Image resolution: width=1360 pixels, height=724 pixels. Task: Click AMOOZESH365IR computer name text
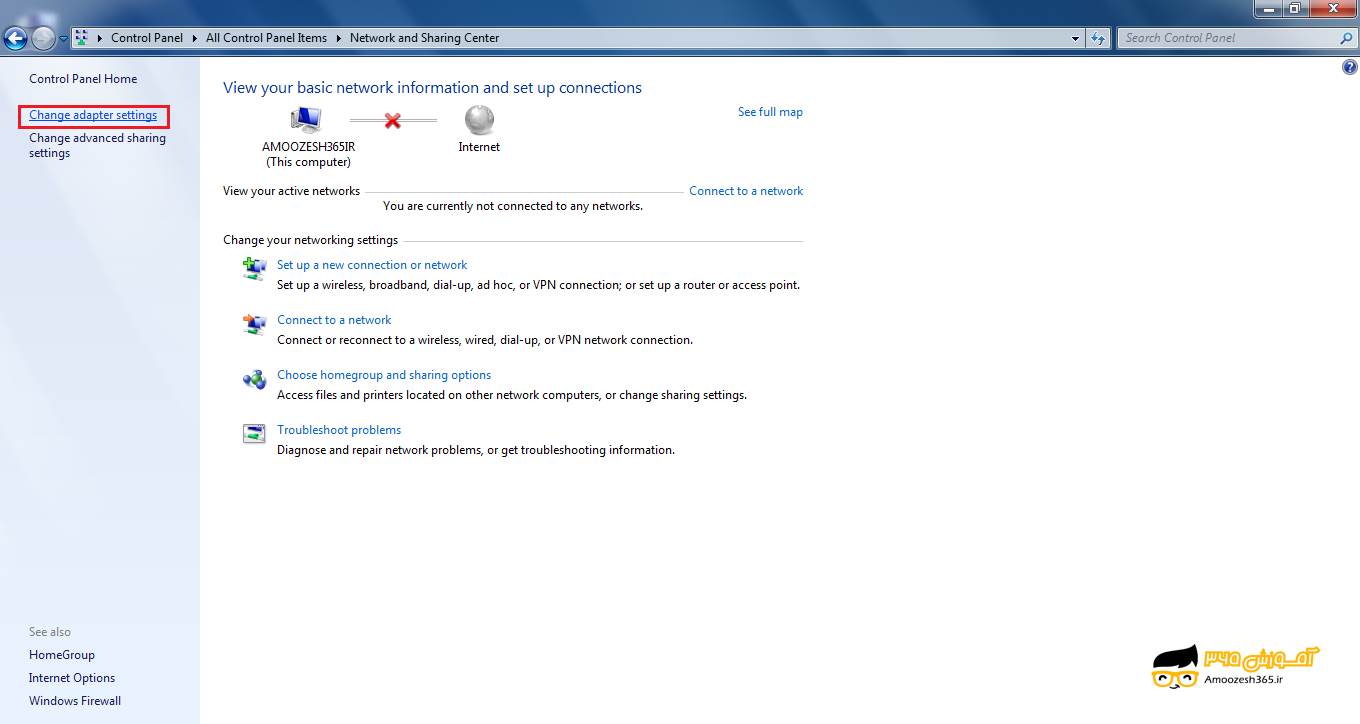click(x=308, y=147)
